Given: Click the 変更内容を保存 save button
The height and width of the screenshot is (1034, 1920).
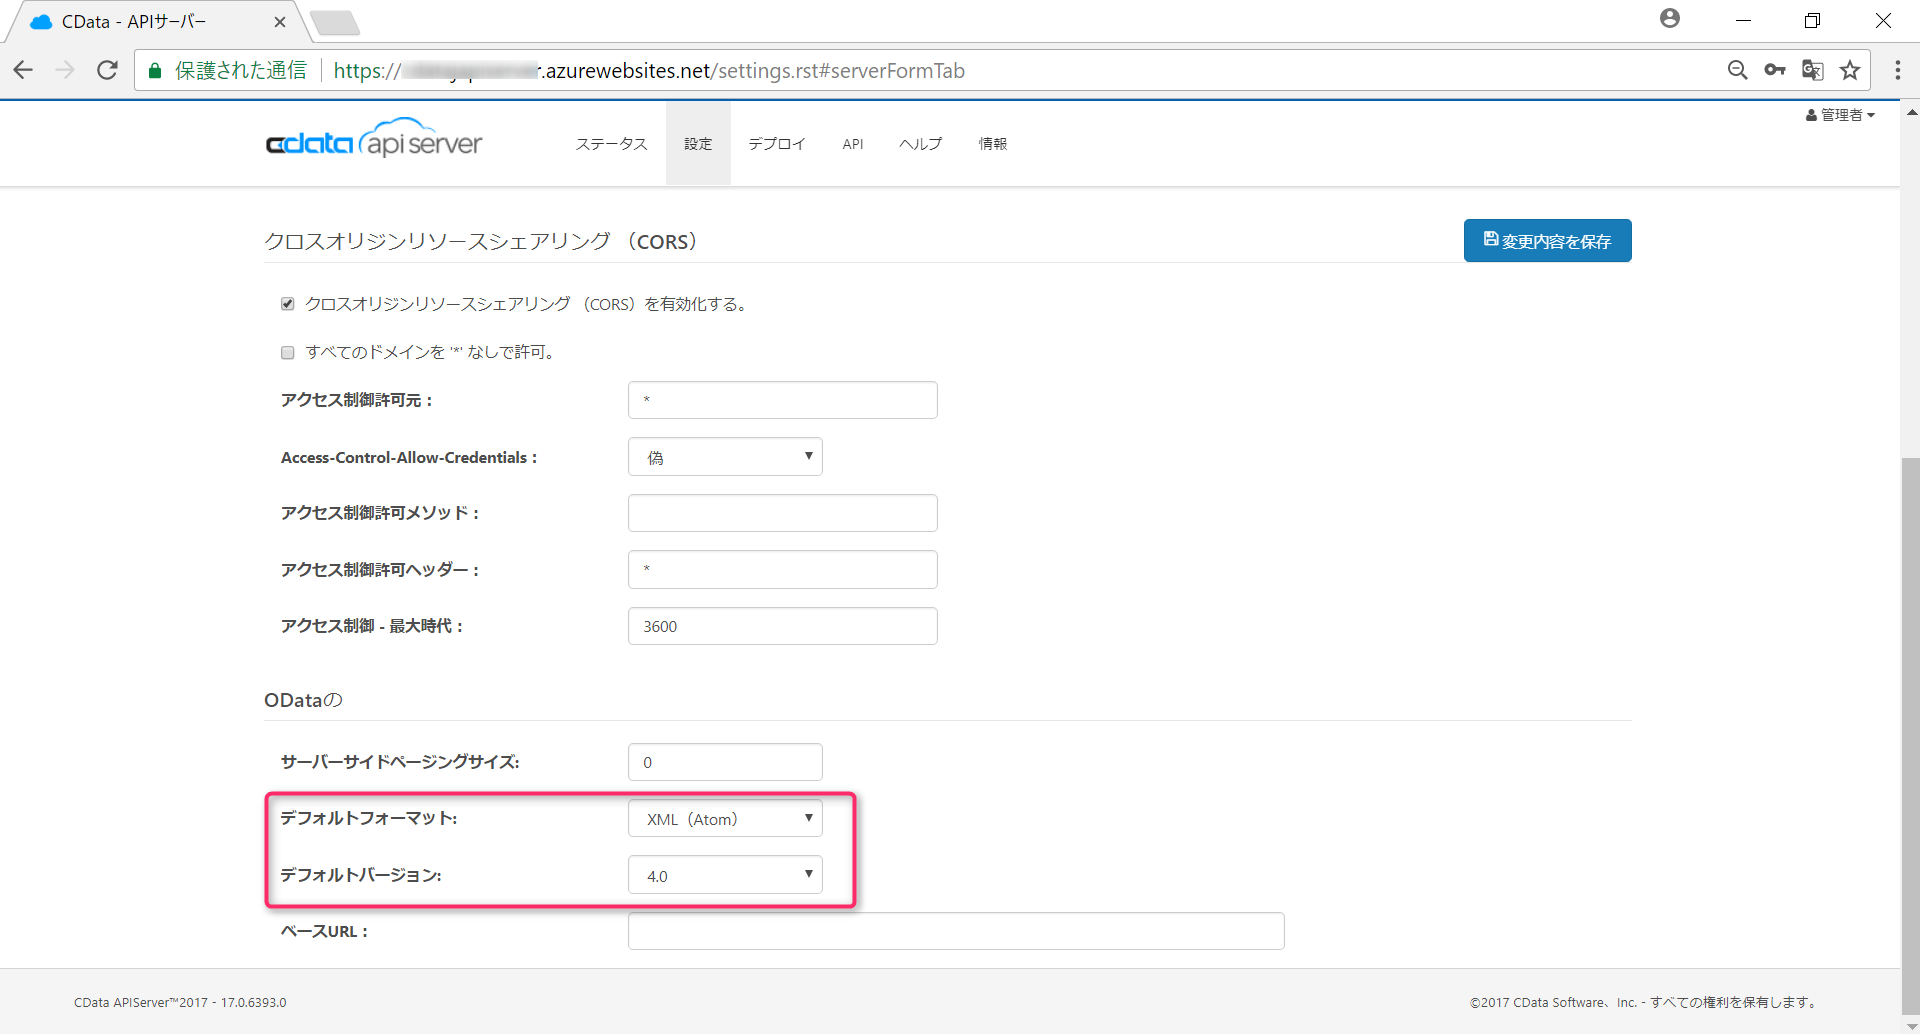Looking at the screenshot, I should coord(1547,240).
